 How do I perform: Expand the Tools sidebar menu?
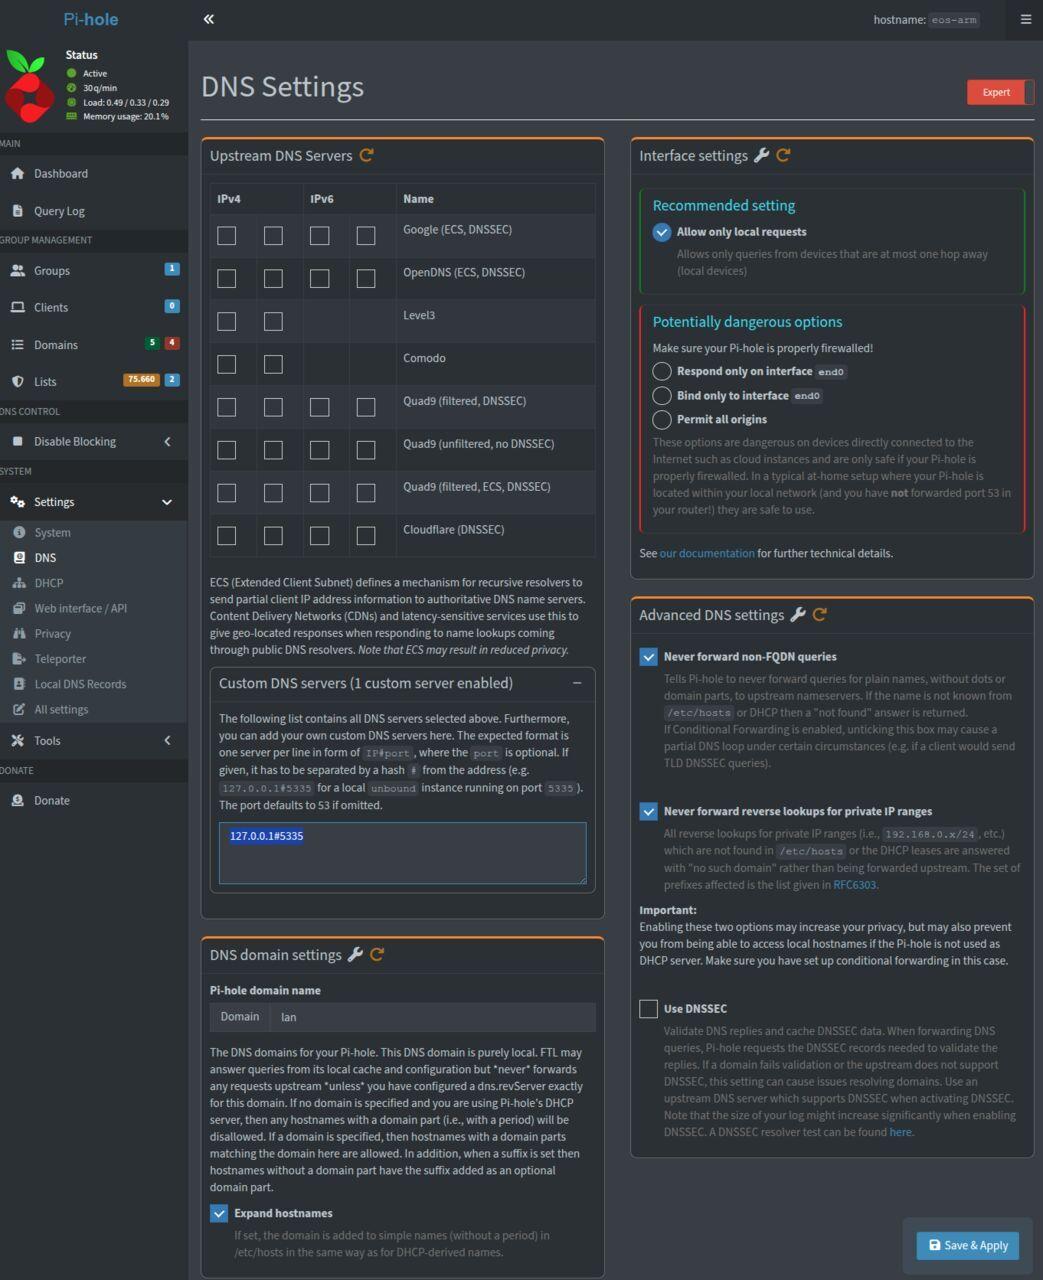click(93, 741)
